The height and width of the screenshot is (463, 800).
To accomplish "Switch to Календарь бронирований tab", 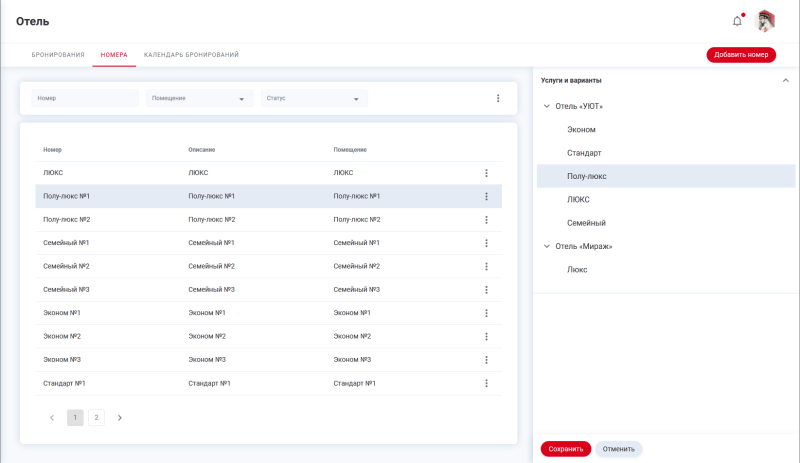I will click(191, 54).
